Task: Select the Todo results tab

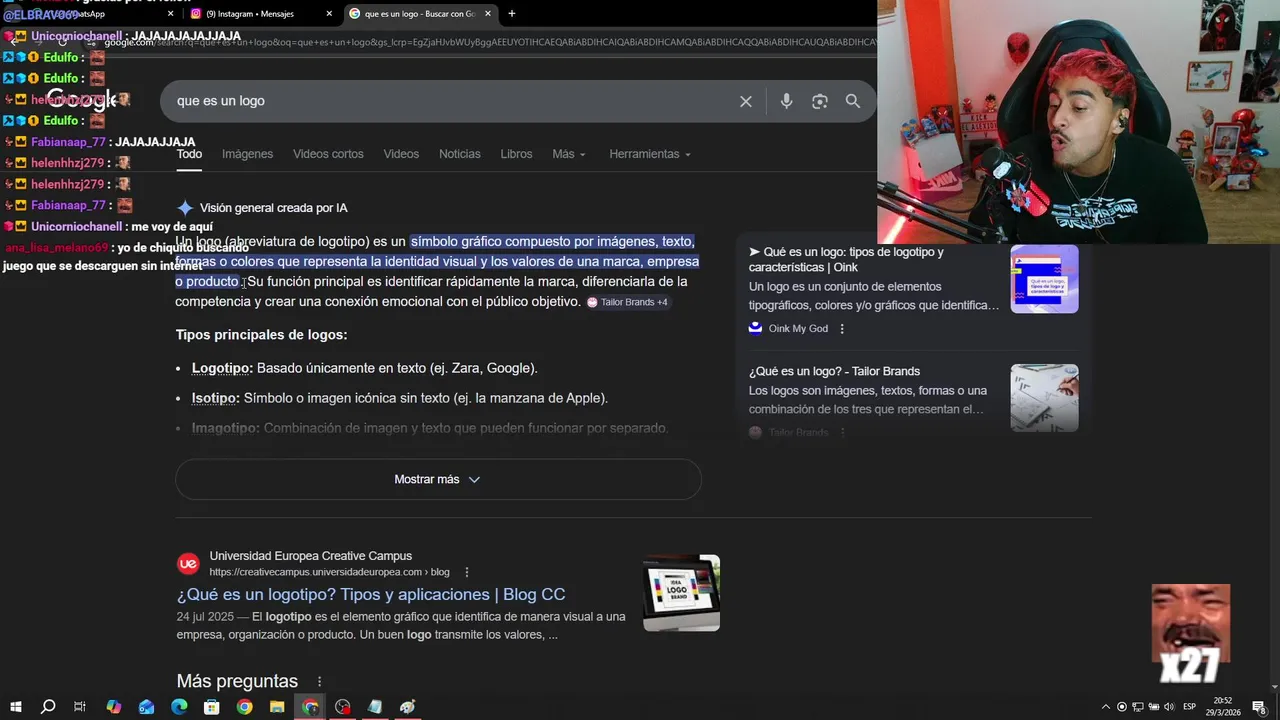Action: click(x=189, y=154)
